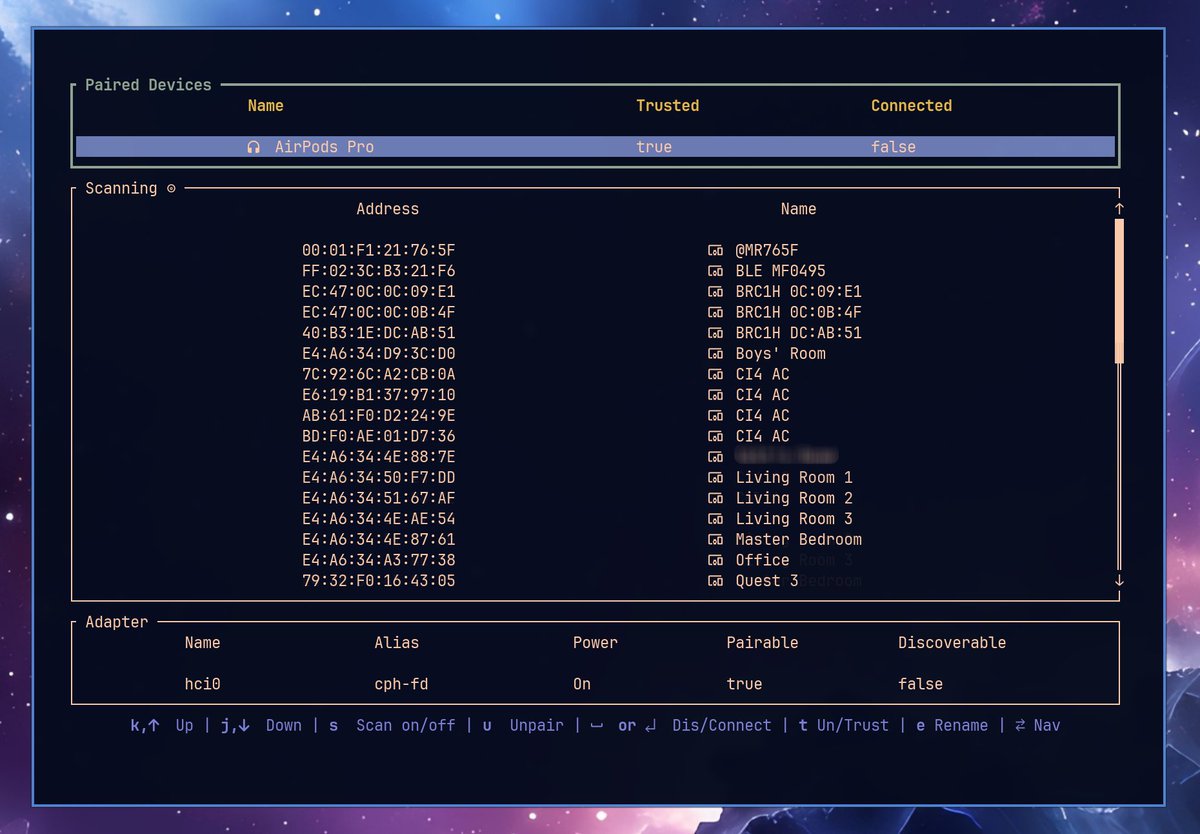
Task: Click the device icon next to Quest 3
Action: [x=715, y=580]
